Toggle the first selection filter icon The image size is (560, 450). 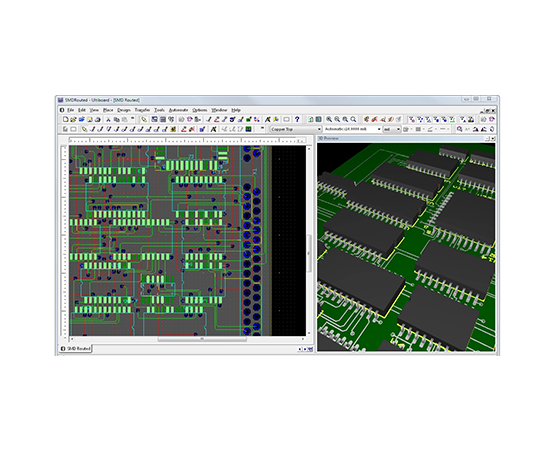[412, 120]
